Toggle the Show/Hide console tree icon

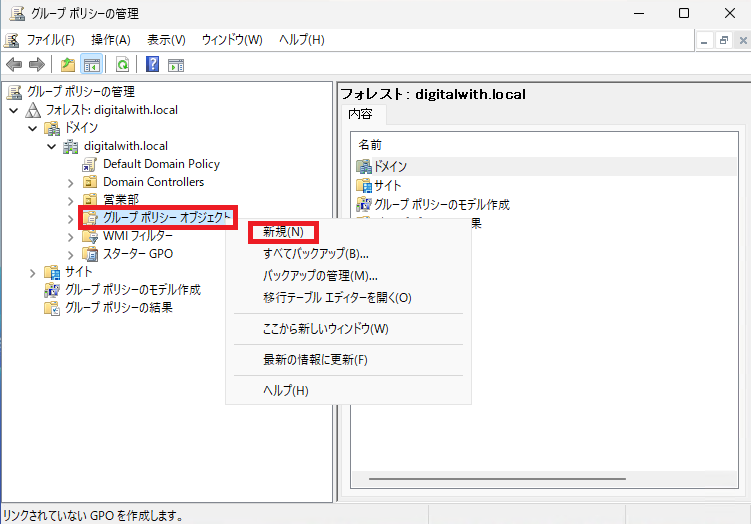tap(91, 64)
